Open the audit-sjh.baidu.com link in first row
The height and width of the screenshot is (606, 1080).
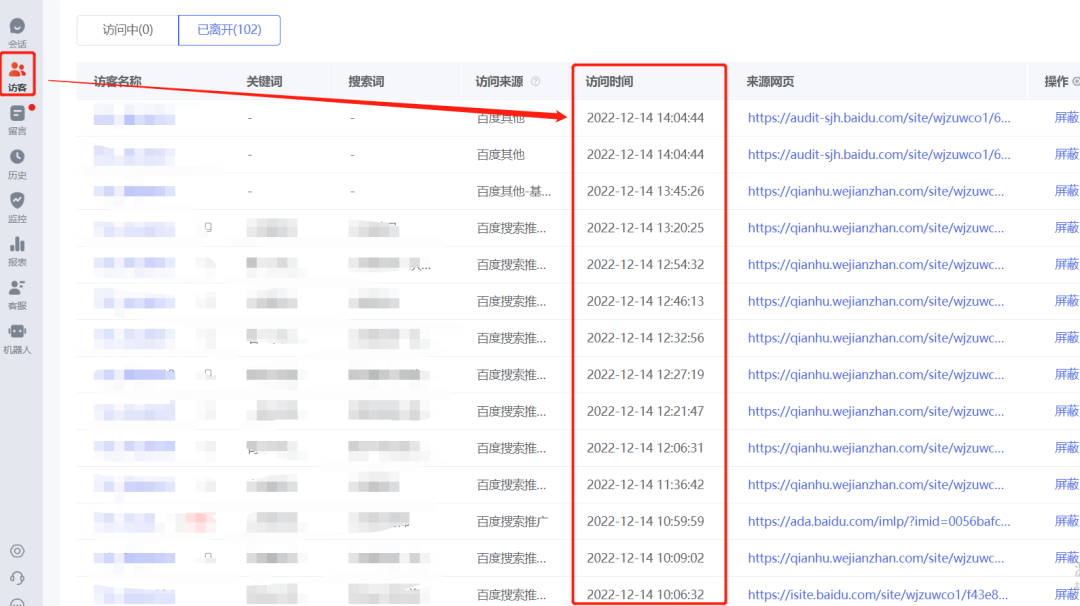879,118
